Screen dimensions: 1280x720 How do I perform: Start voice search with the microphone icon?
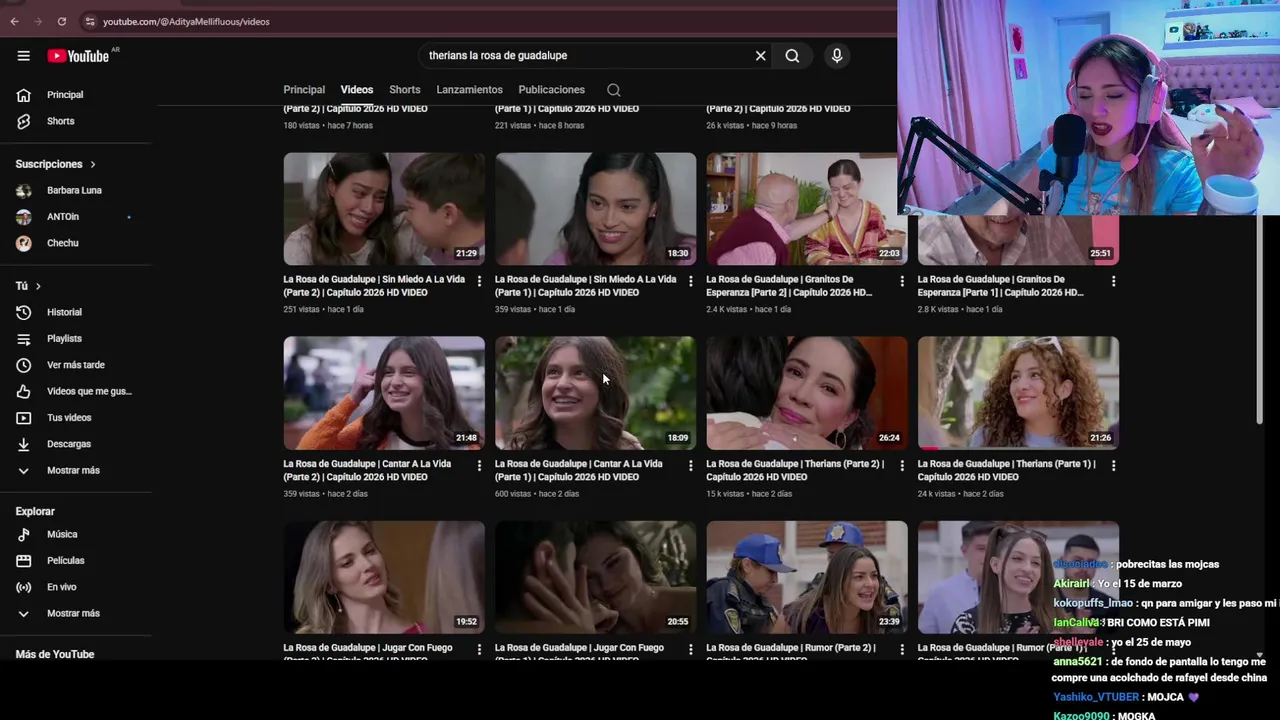pyautogui.click(x=837, y=56)
